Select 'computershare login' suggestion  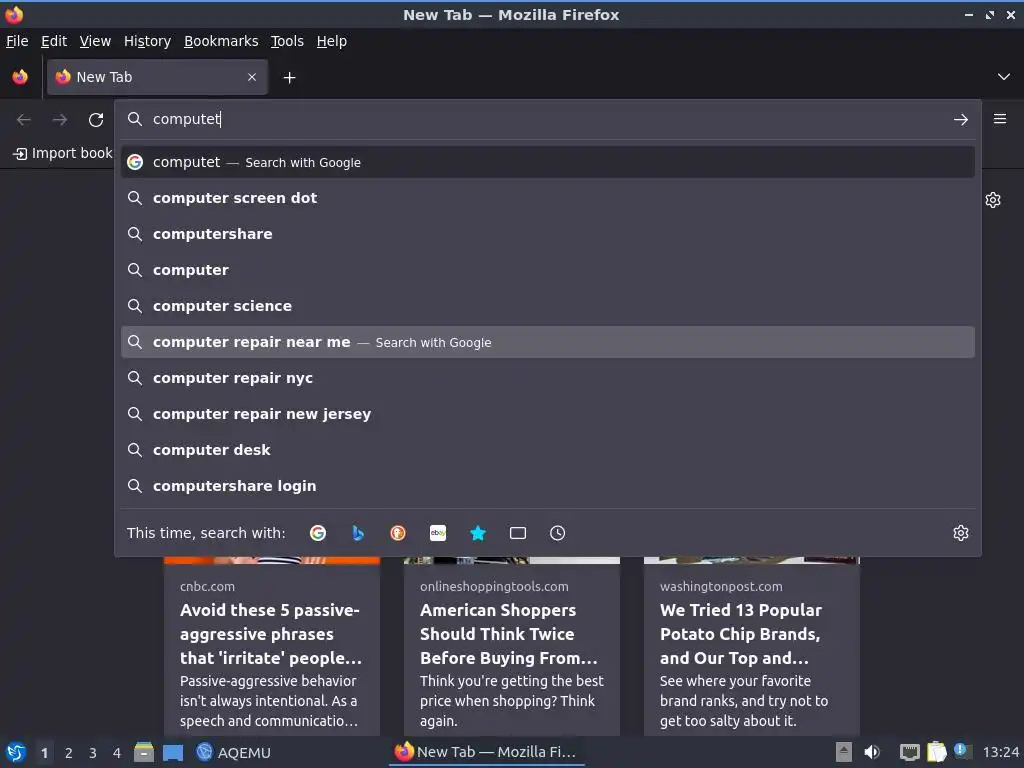548,486
